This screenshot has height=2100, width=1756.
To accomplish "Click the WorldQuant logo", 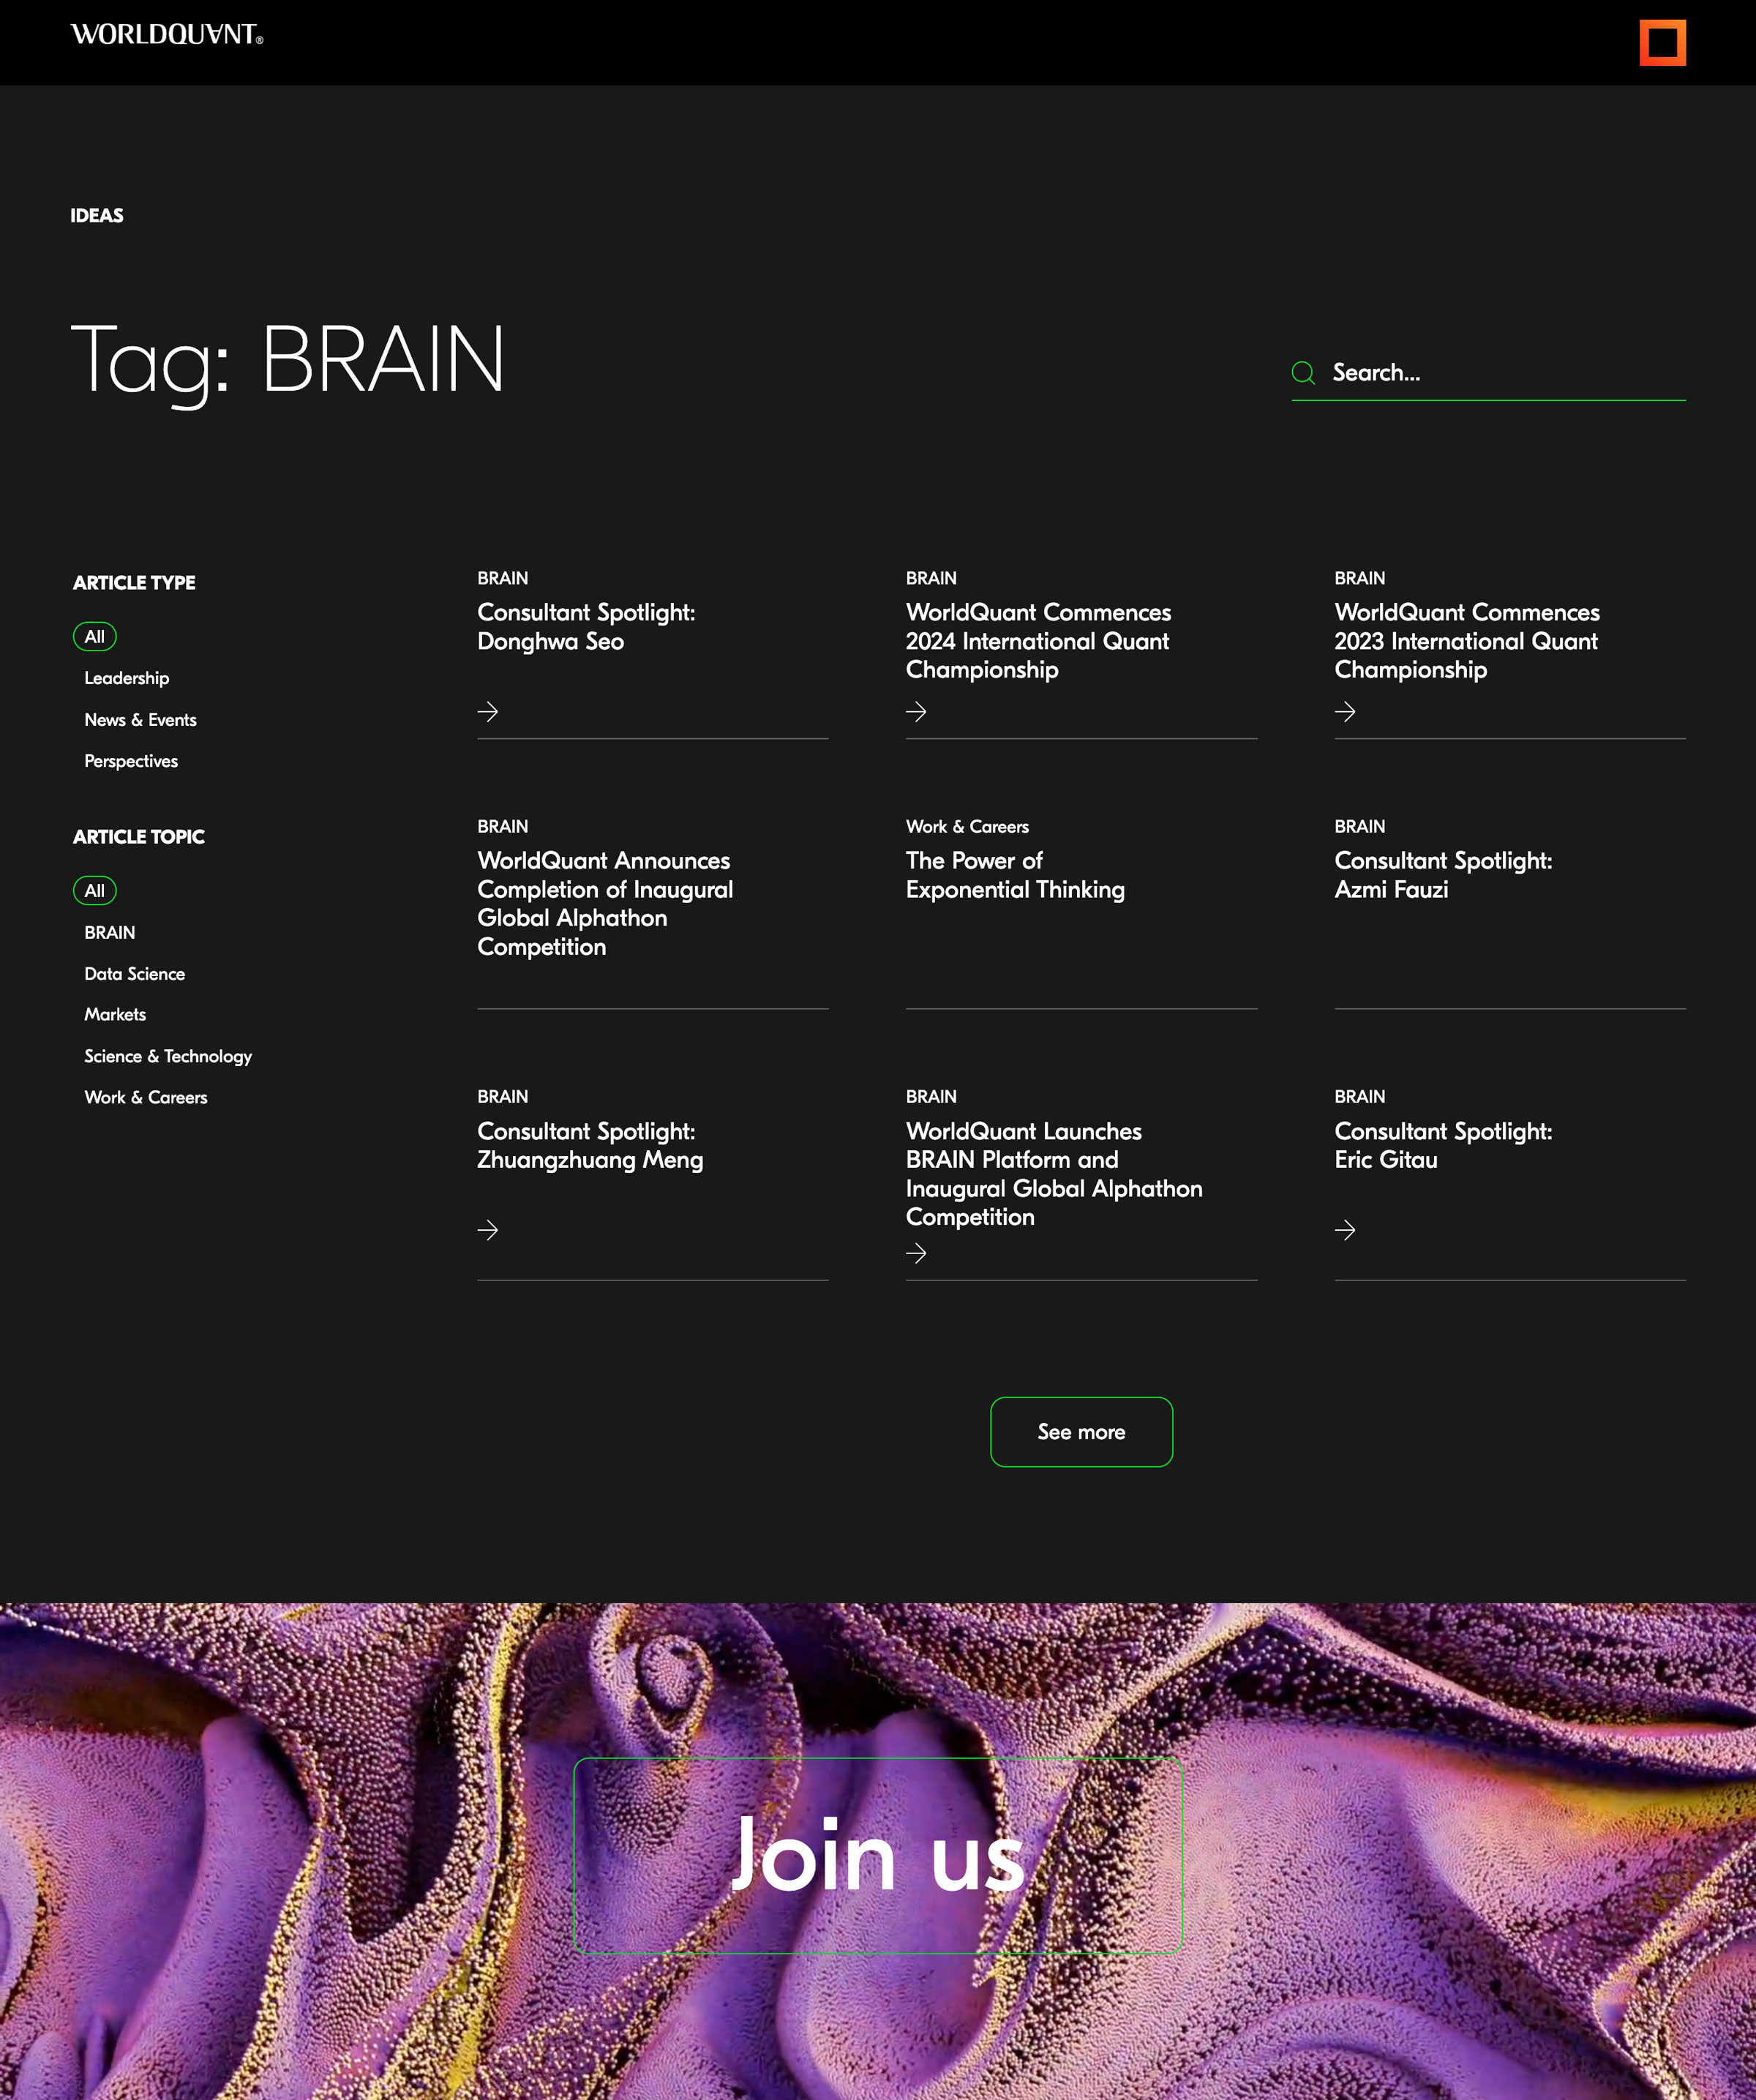I will (167, 35).
